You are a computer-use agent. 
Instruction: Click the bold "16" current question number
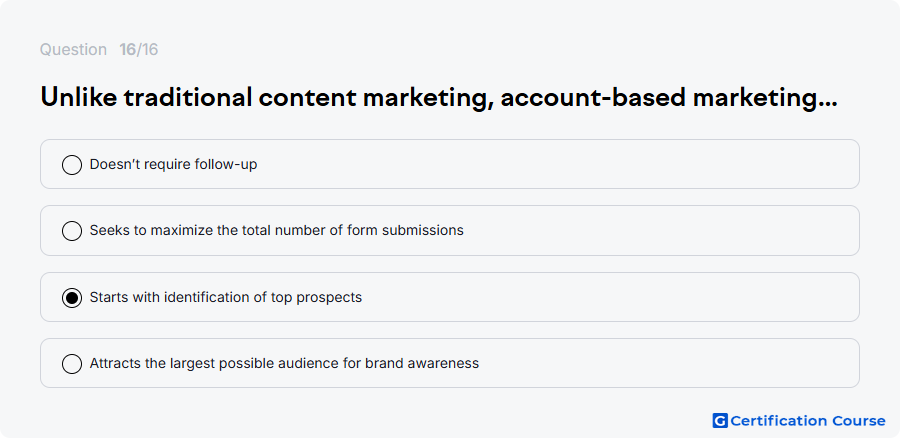point(127,50)
